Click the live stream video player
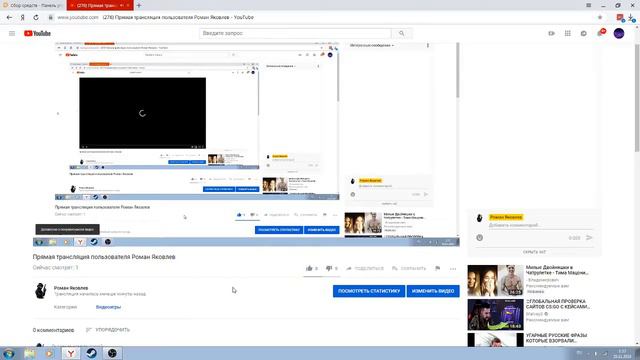 [246, 144]
